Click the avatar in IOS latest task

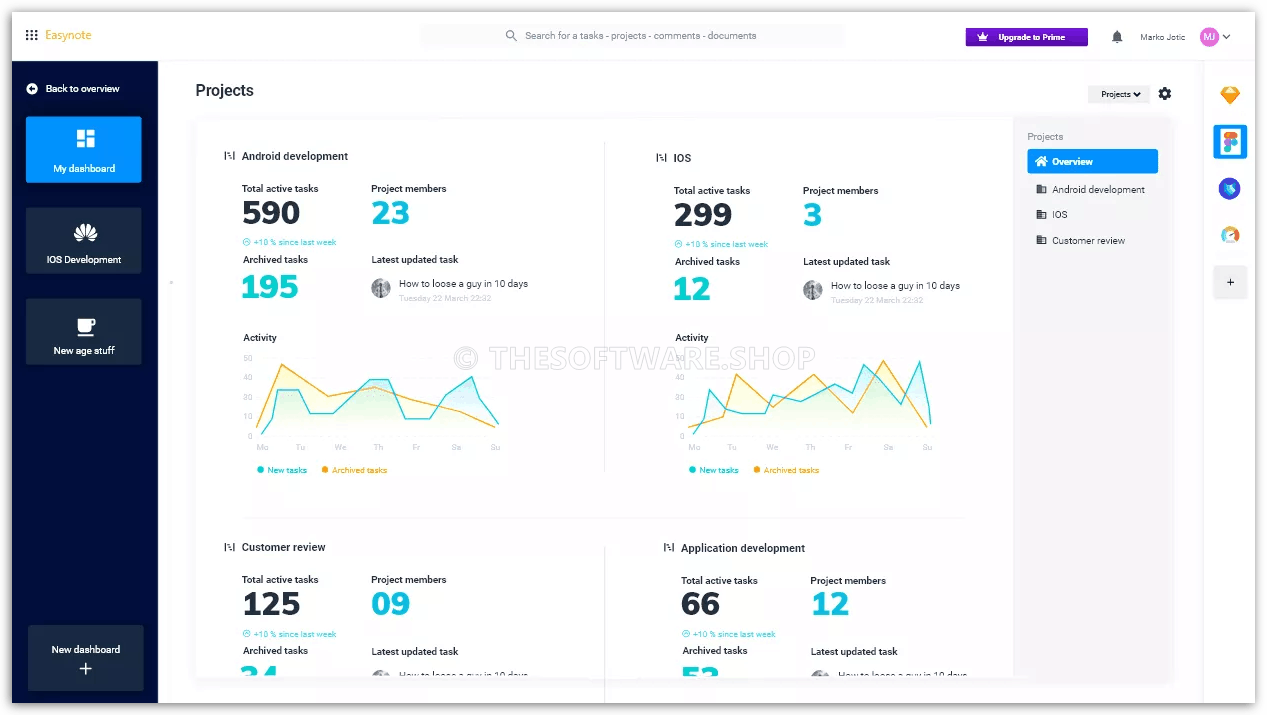813,290
